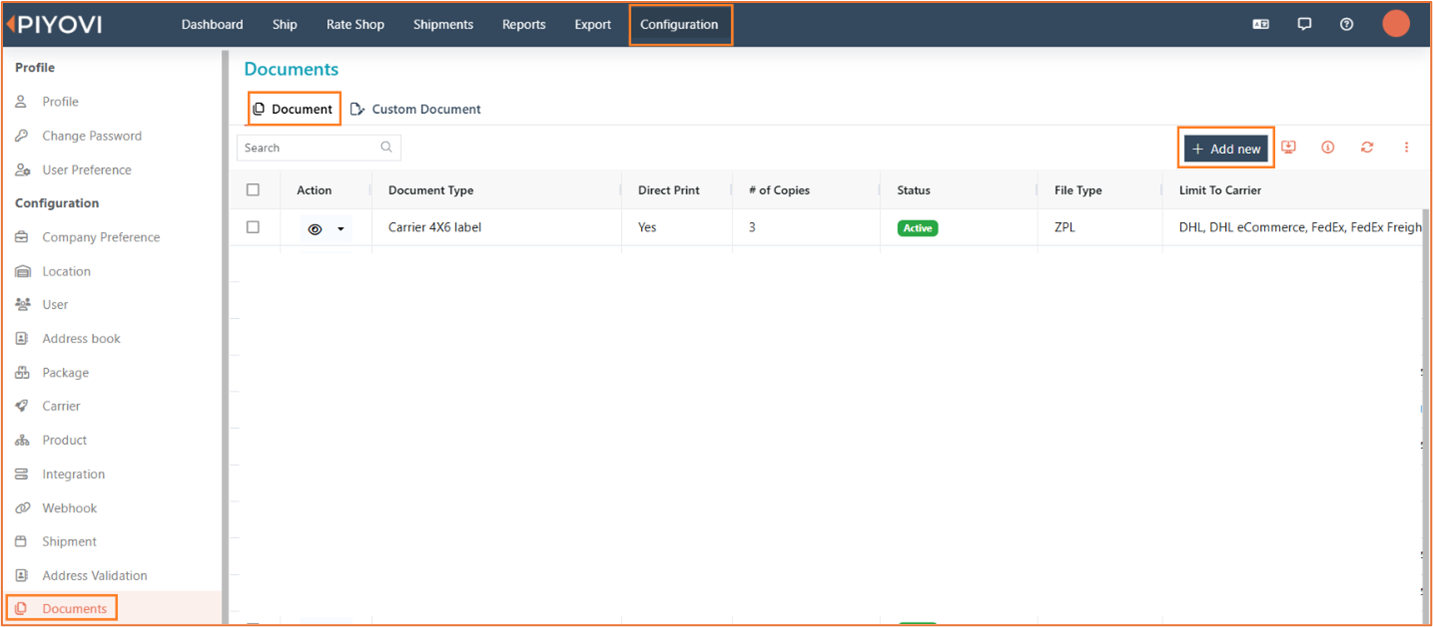Click into the Search input field

pyautogui.click(x=308, y=147)
